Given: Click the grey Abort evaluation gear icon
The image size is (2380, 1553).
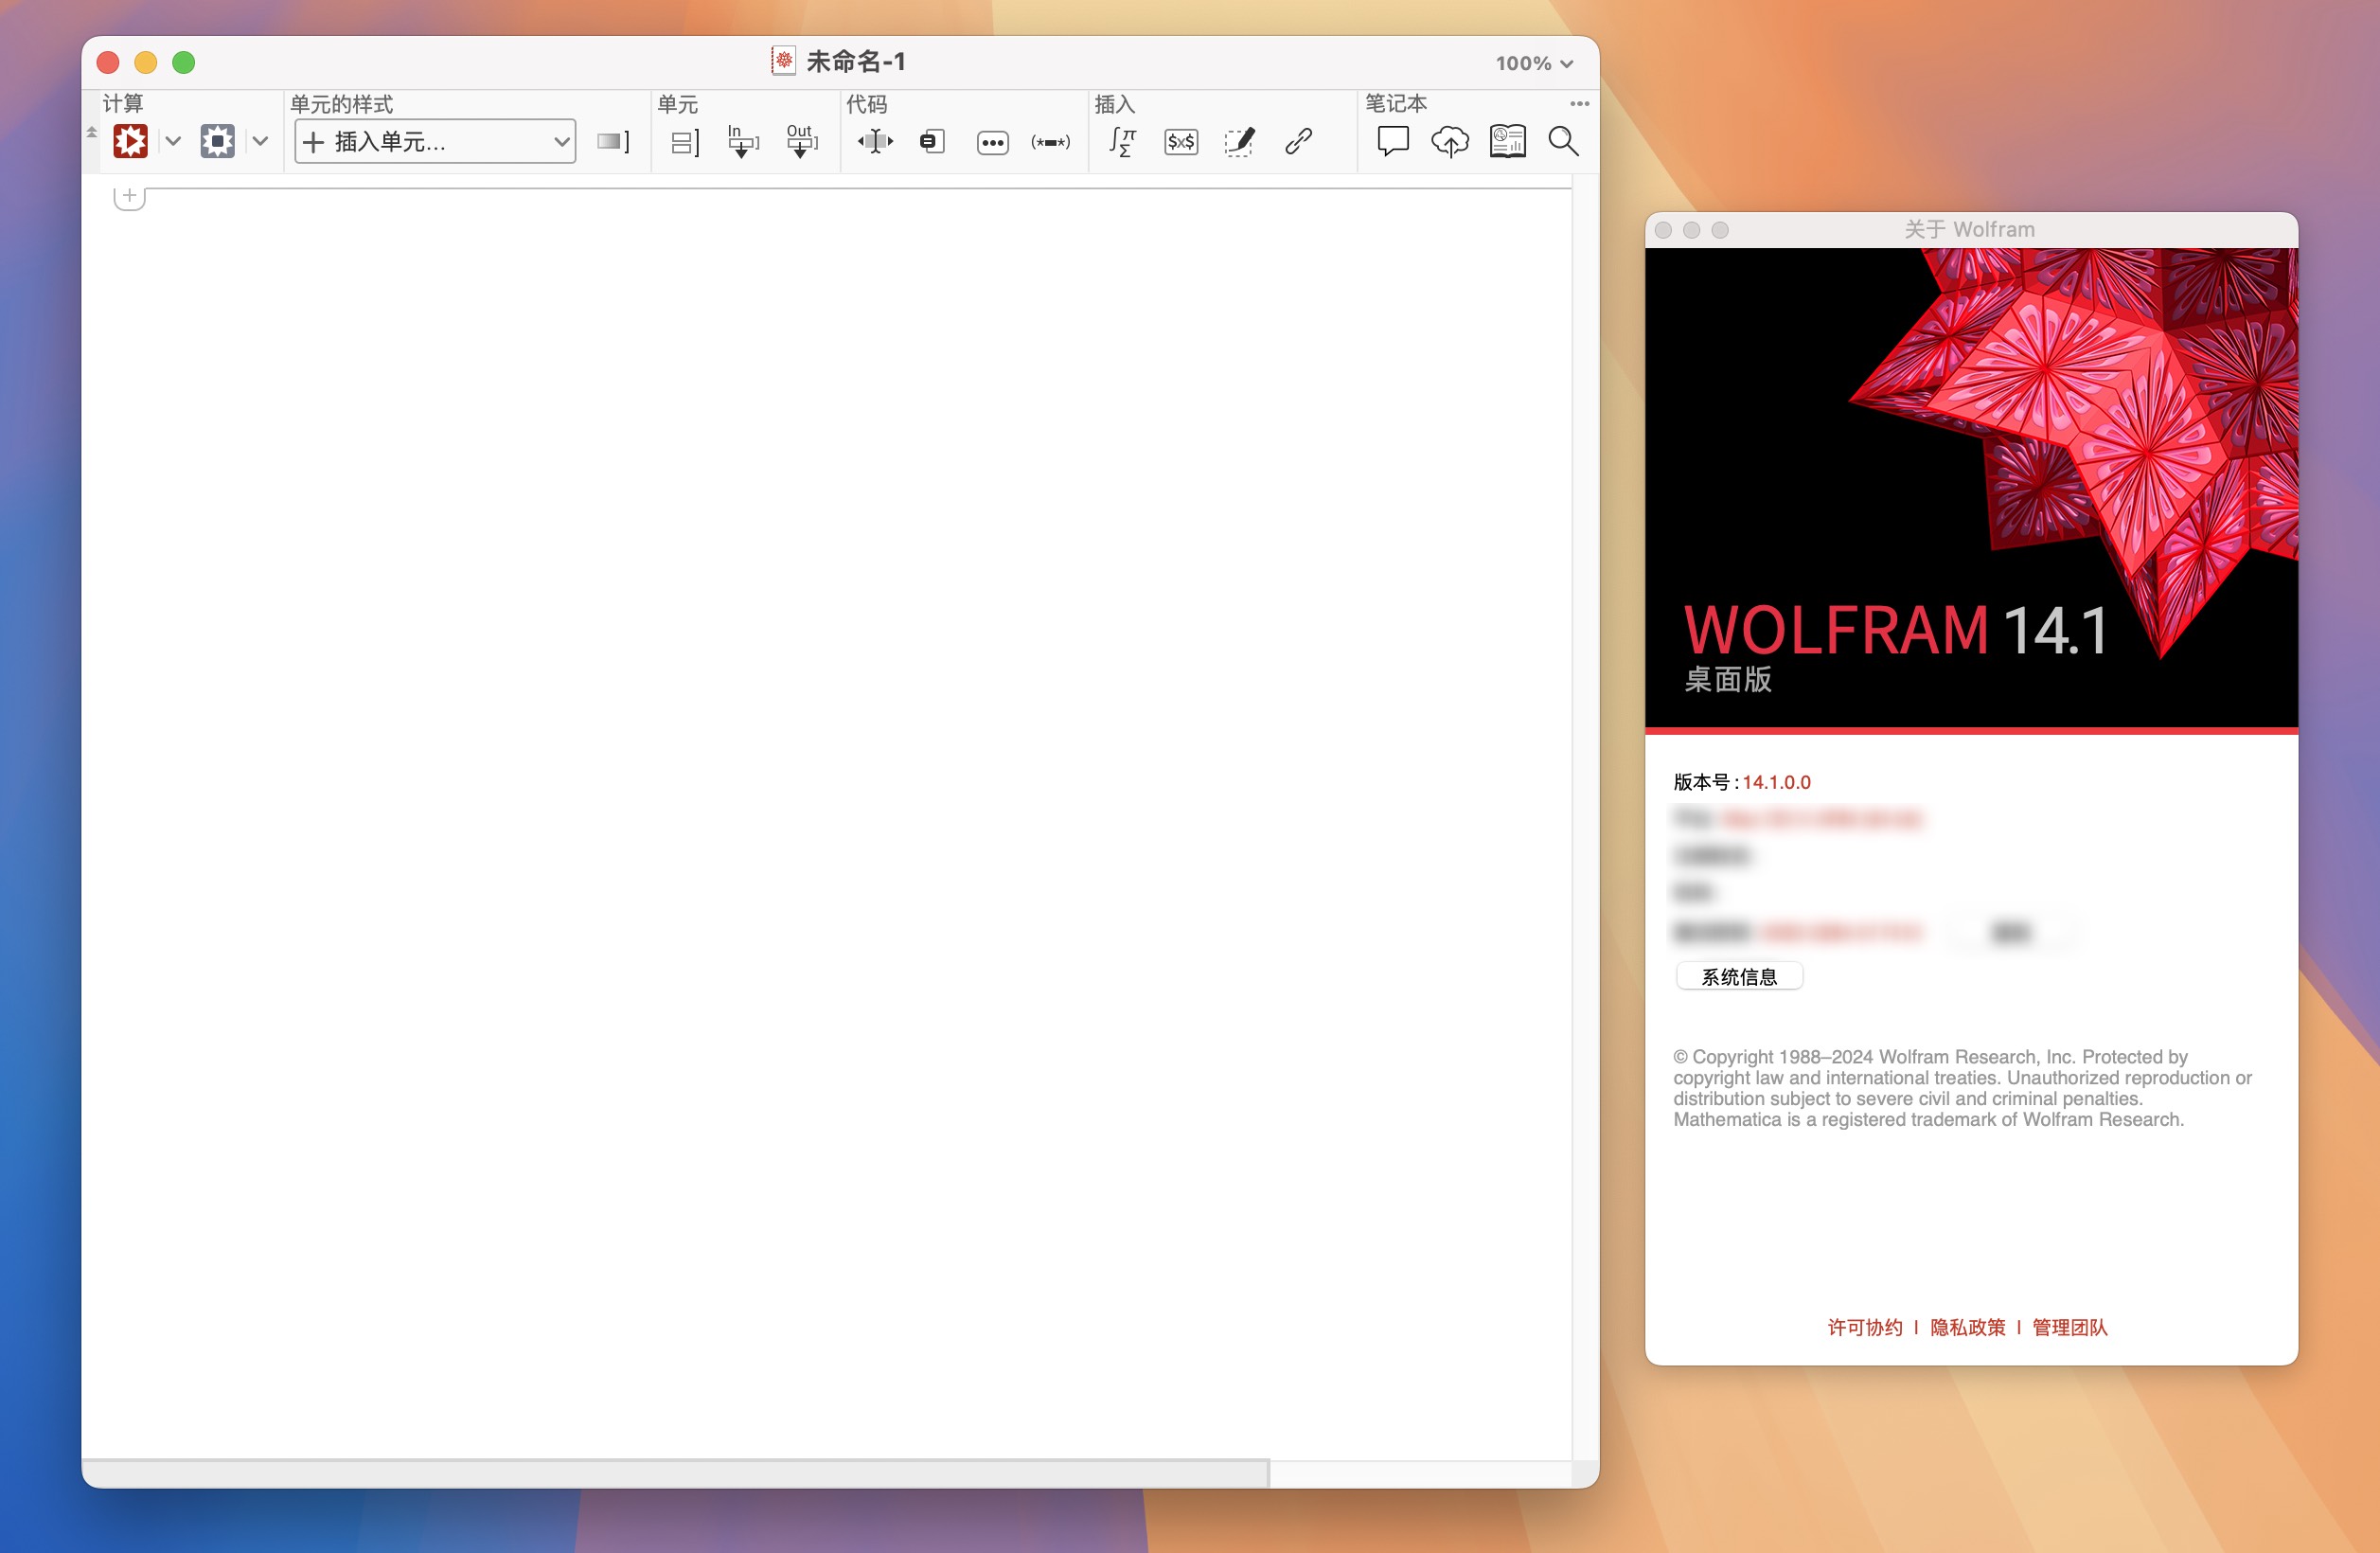Looking at the screenshot, I should (x=217, y=142).
